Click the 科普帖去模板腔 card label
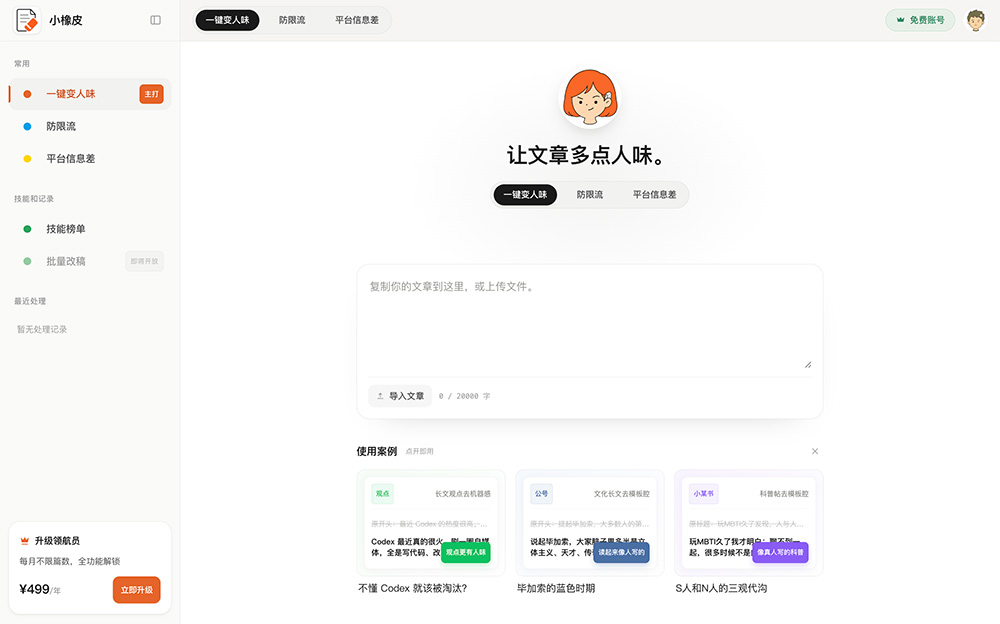1000x624 pixels. 784,494
